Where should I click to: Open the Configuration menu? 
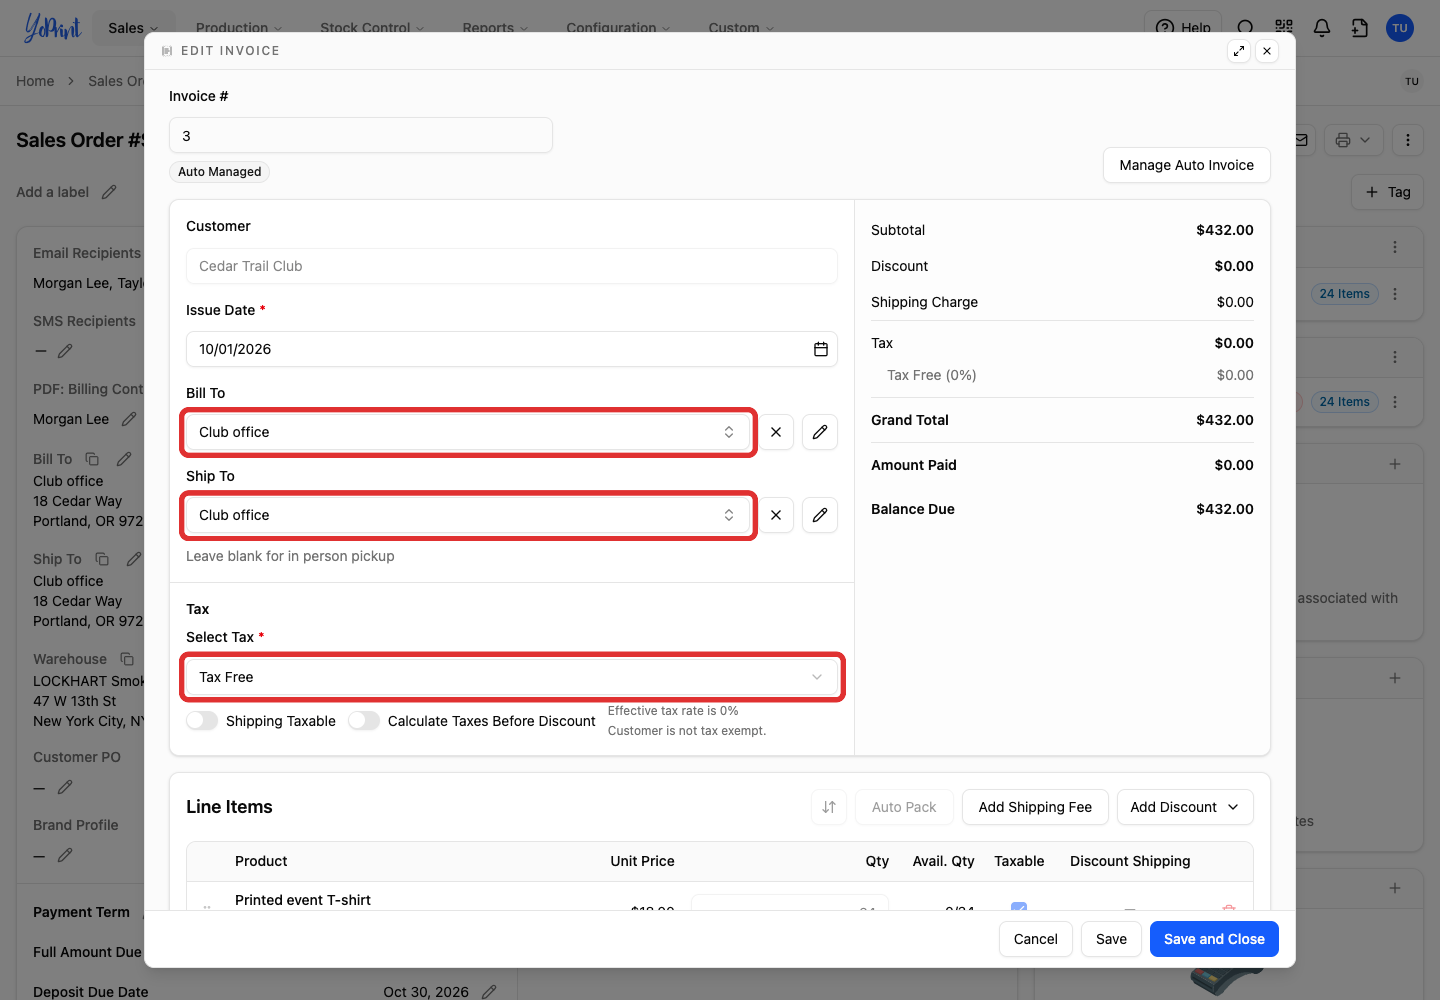(618, 28)
